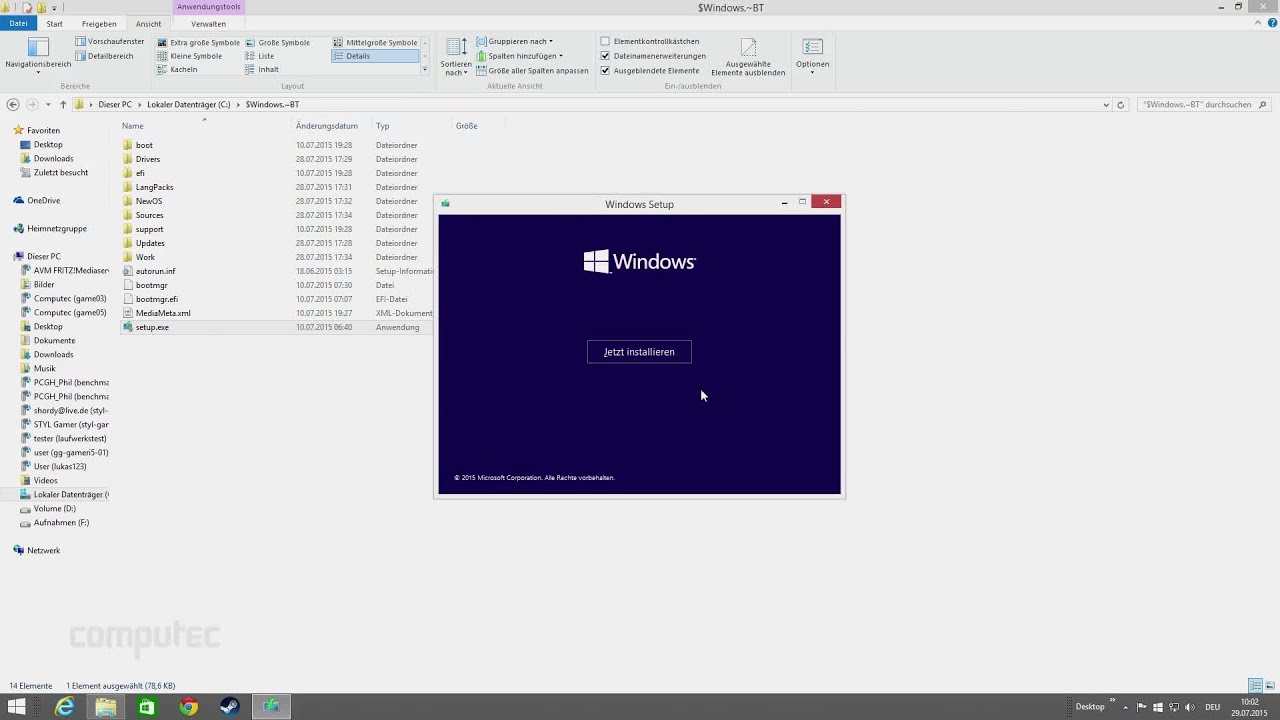Open recent locations dropdown arrow

pyautogui.click(x=48, y=104)
